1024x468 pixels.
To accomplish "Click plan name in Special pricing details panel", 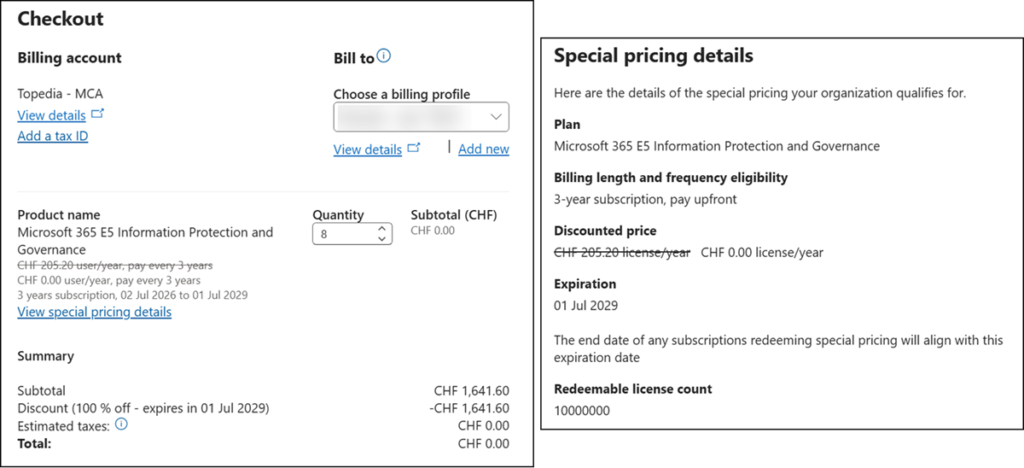I will 716,146.
